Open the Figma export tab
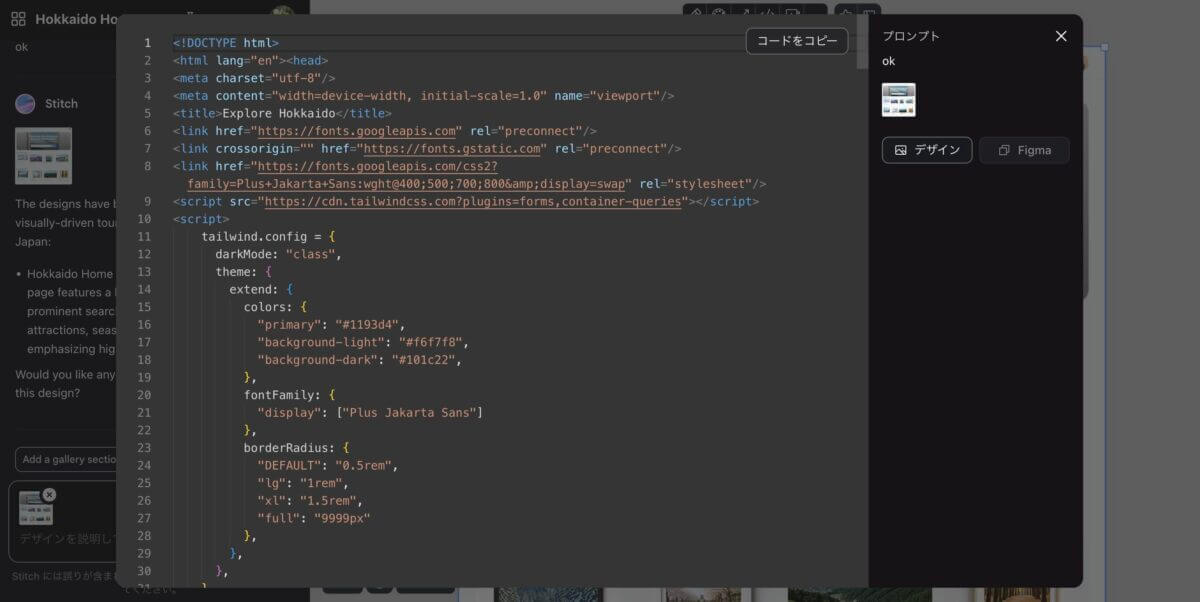The width and height of the screenshot is (1200, 602). pos(1024,150)
